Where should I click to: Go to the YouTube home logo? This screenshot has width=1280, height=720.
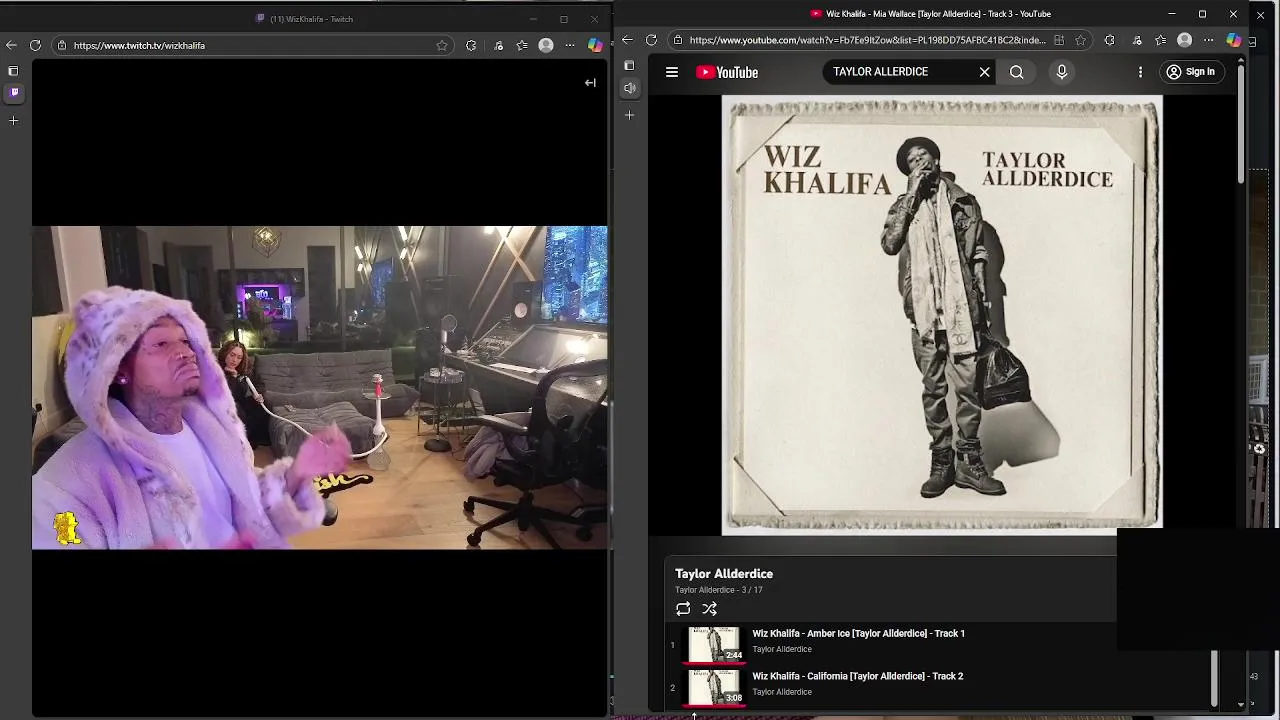tap(727, 72)
